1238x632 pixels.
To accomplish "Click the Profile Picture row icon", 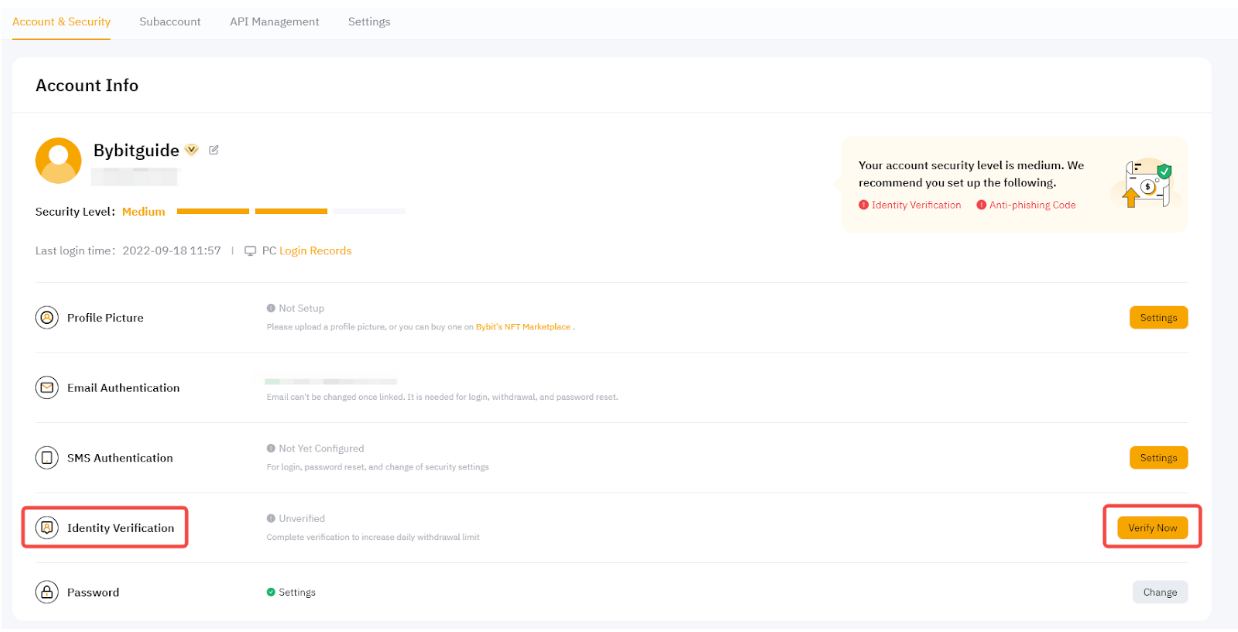I will click(x=46, y=318).
